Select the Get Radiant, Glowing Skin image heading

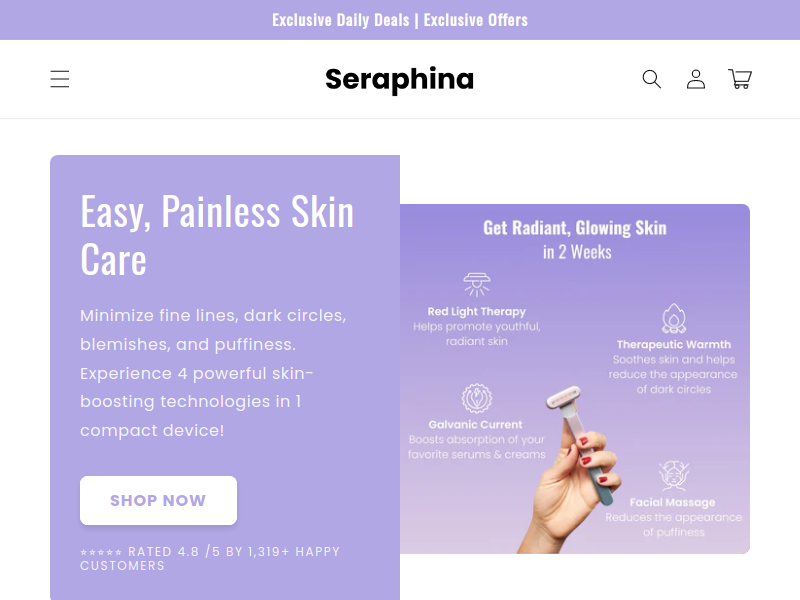pyautogui.click(x=575, y=240)
